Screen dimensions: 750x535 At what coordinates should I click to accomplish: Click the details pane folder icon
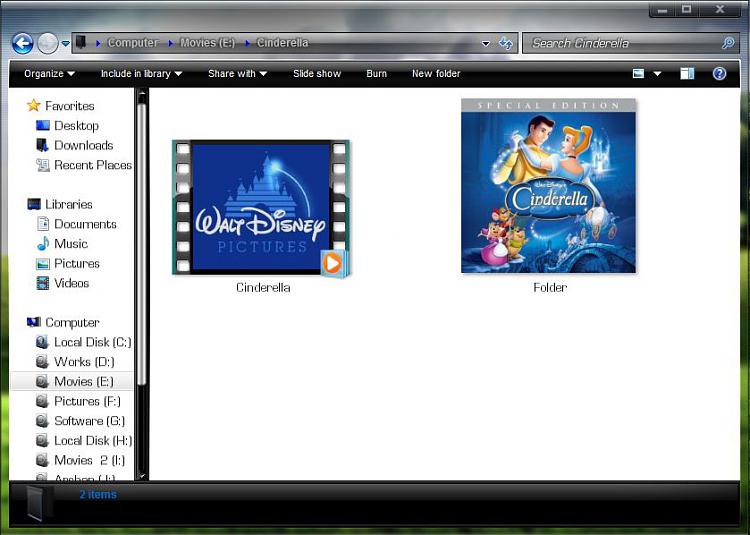pyautogui.click(x=38, y=503)
